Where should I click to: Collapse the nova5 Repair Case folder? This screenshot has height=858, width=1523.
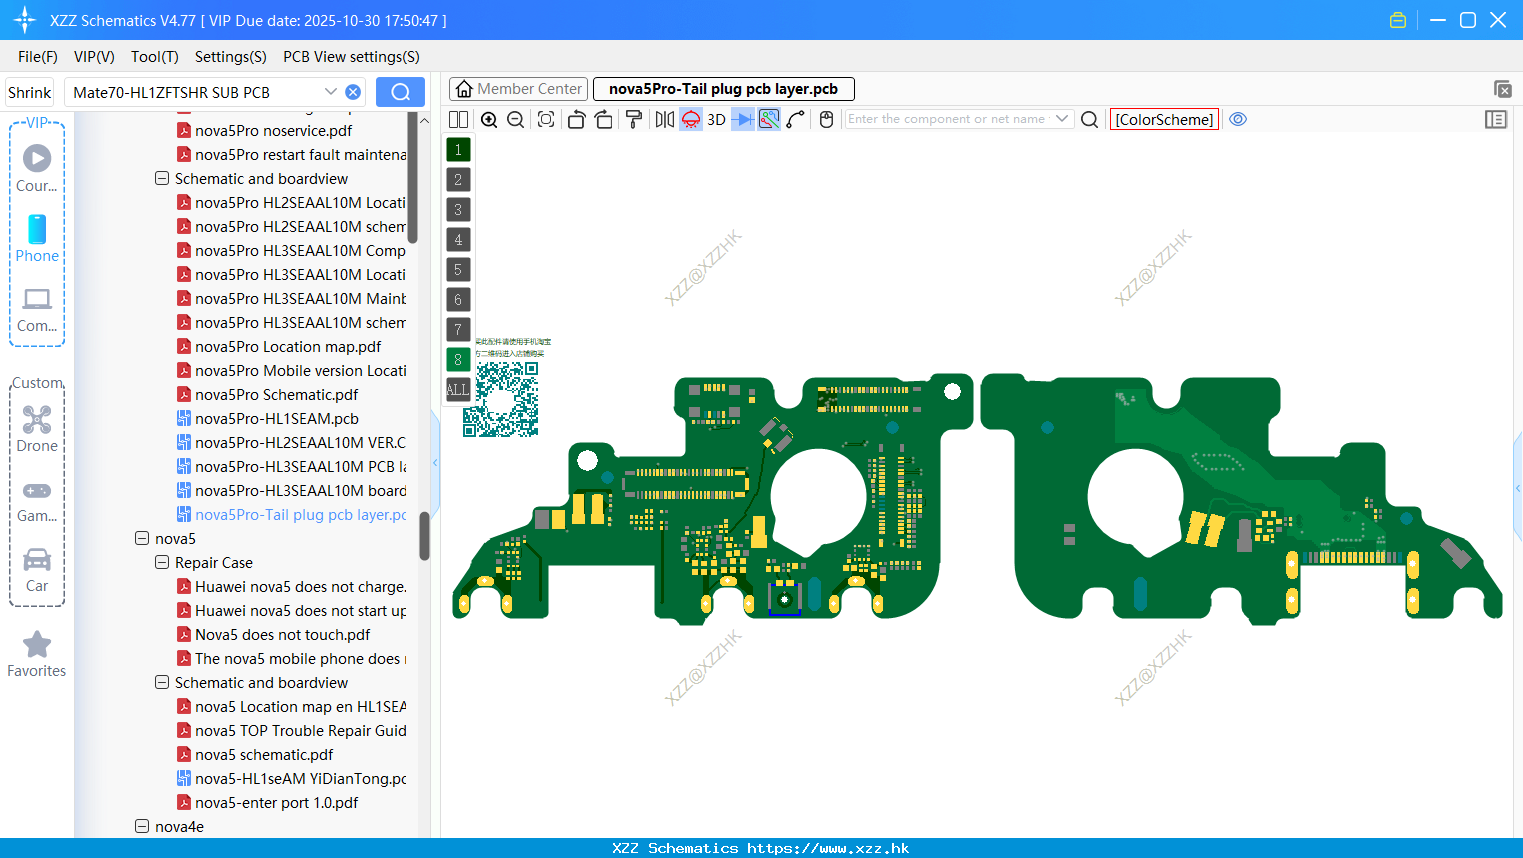(162, 562)
